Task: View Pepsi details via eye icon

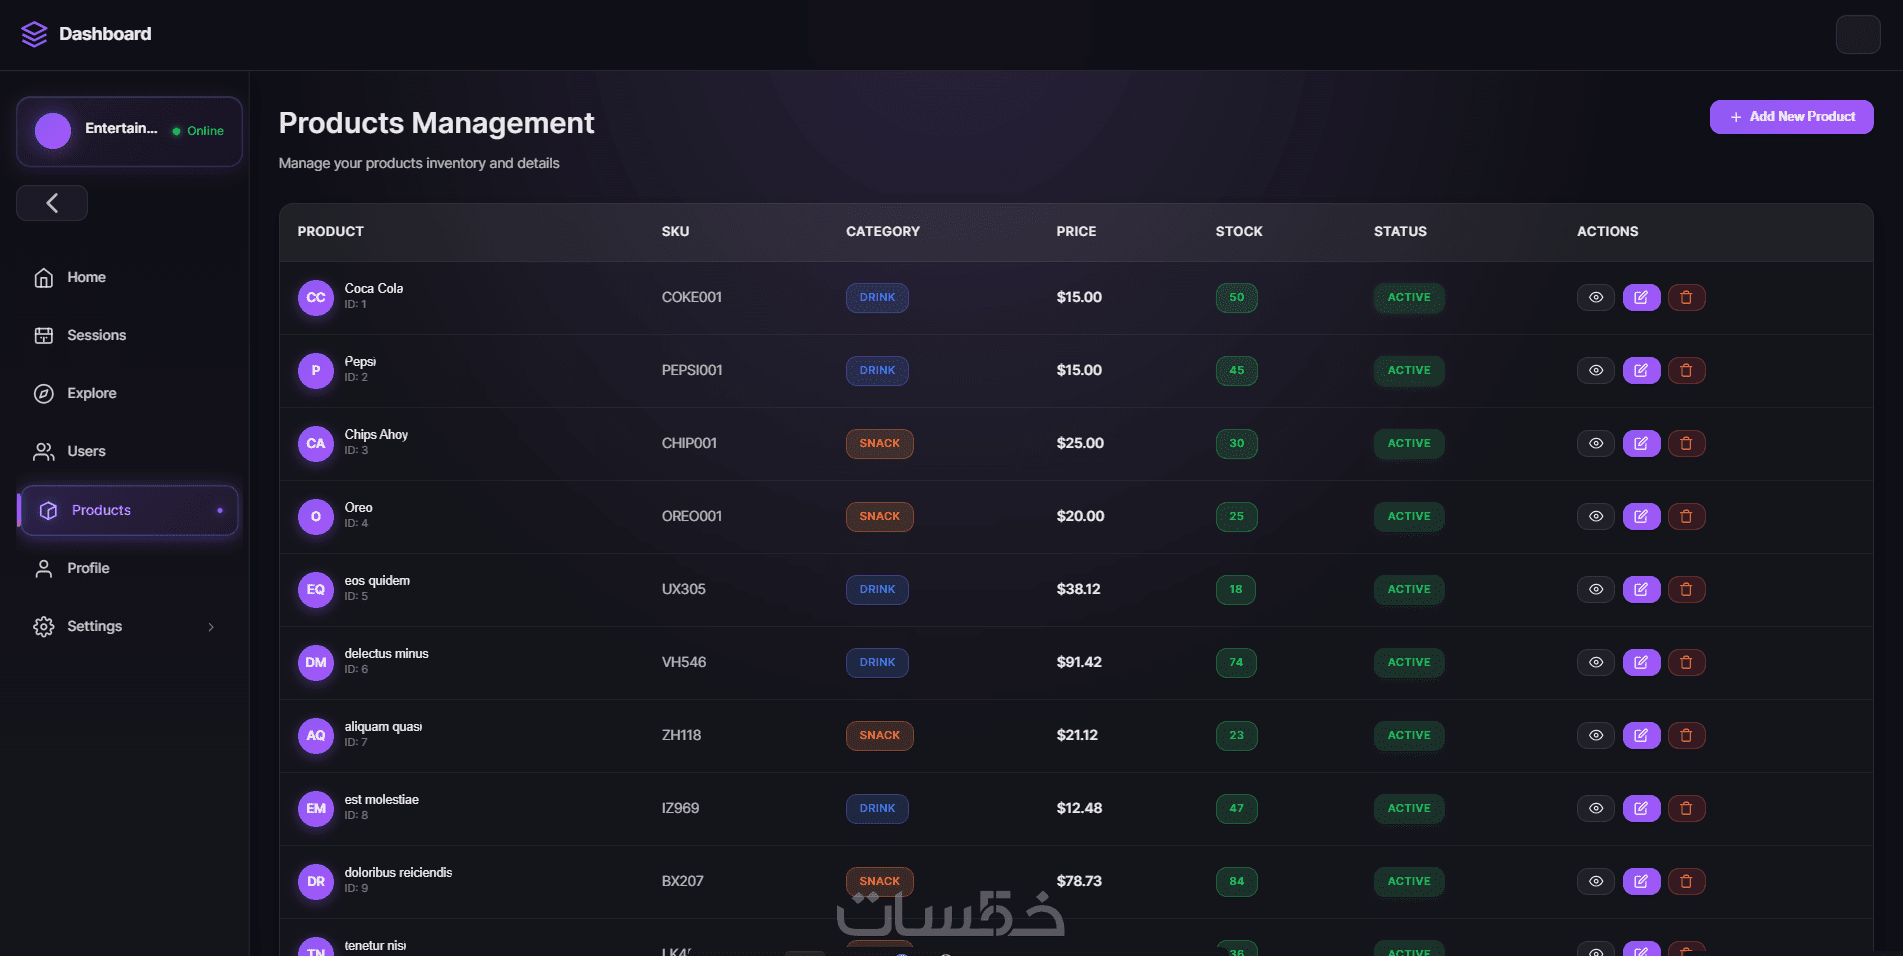Action: pos(1596,370)
